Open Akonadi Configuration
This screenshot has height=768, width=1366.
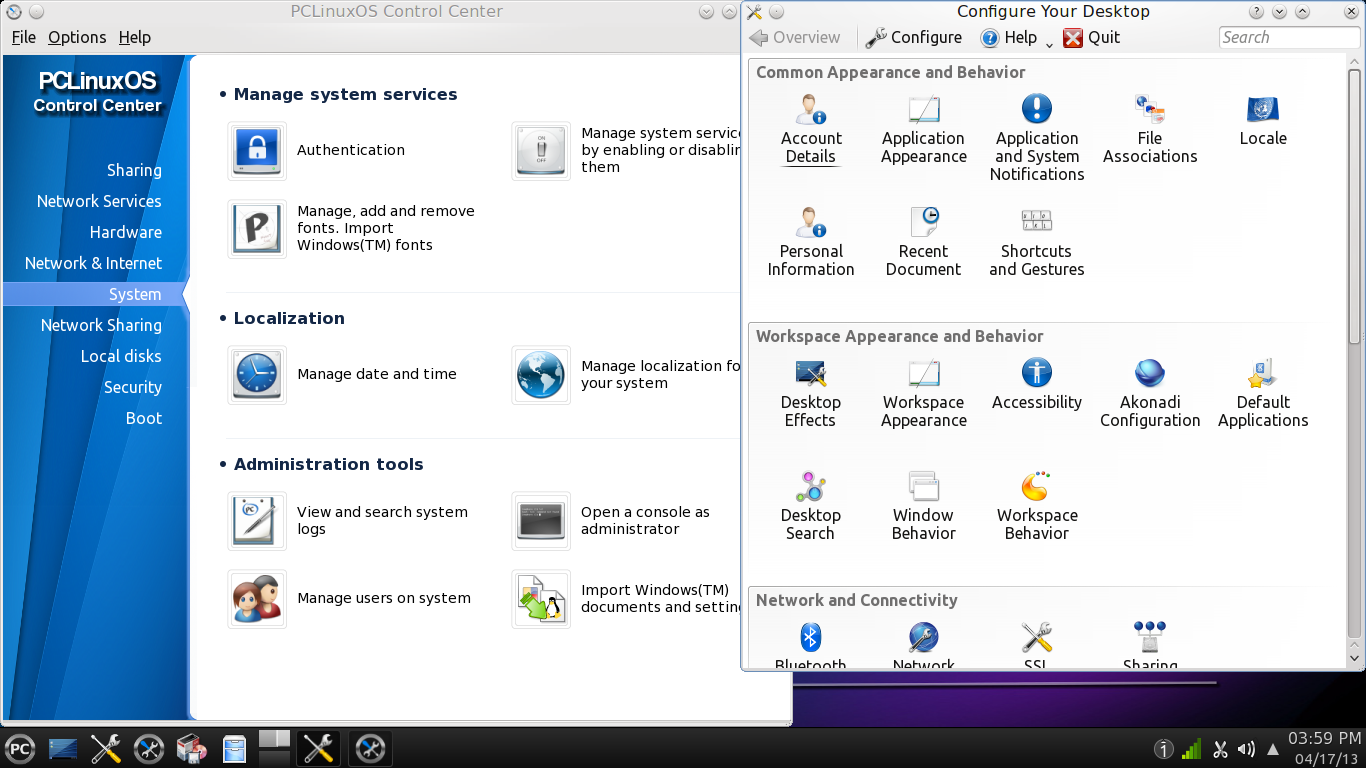[x=1150, y=393]
